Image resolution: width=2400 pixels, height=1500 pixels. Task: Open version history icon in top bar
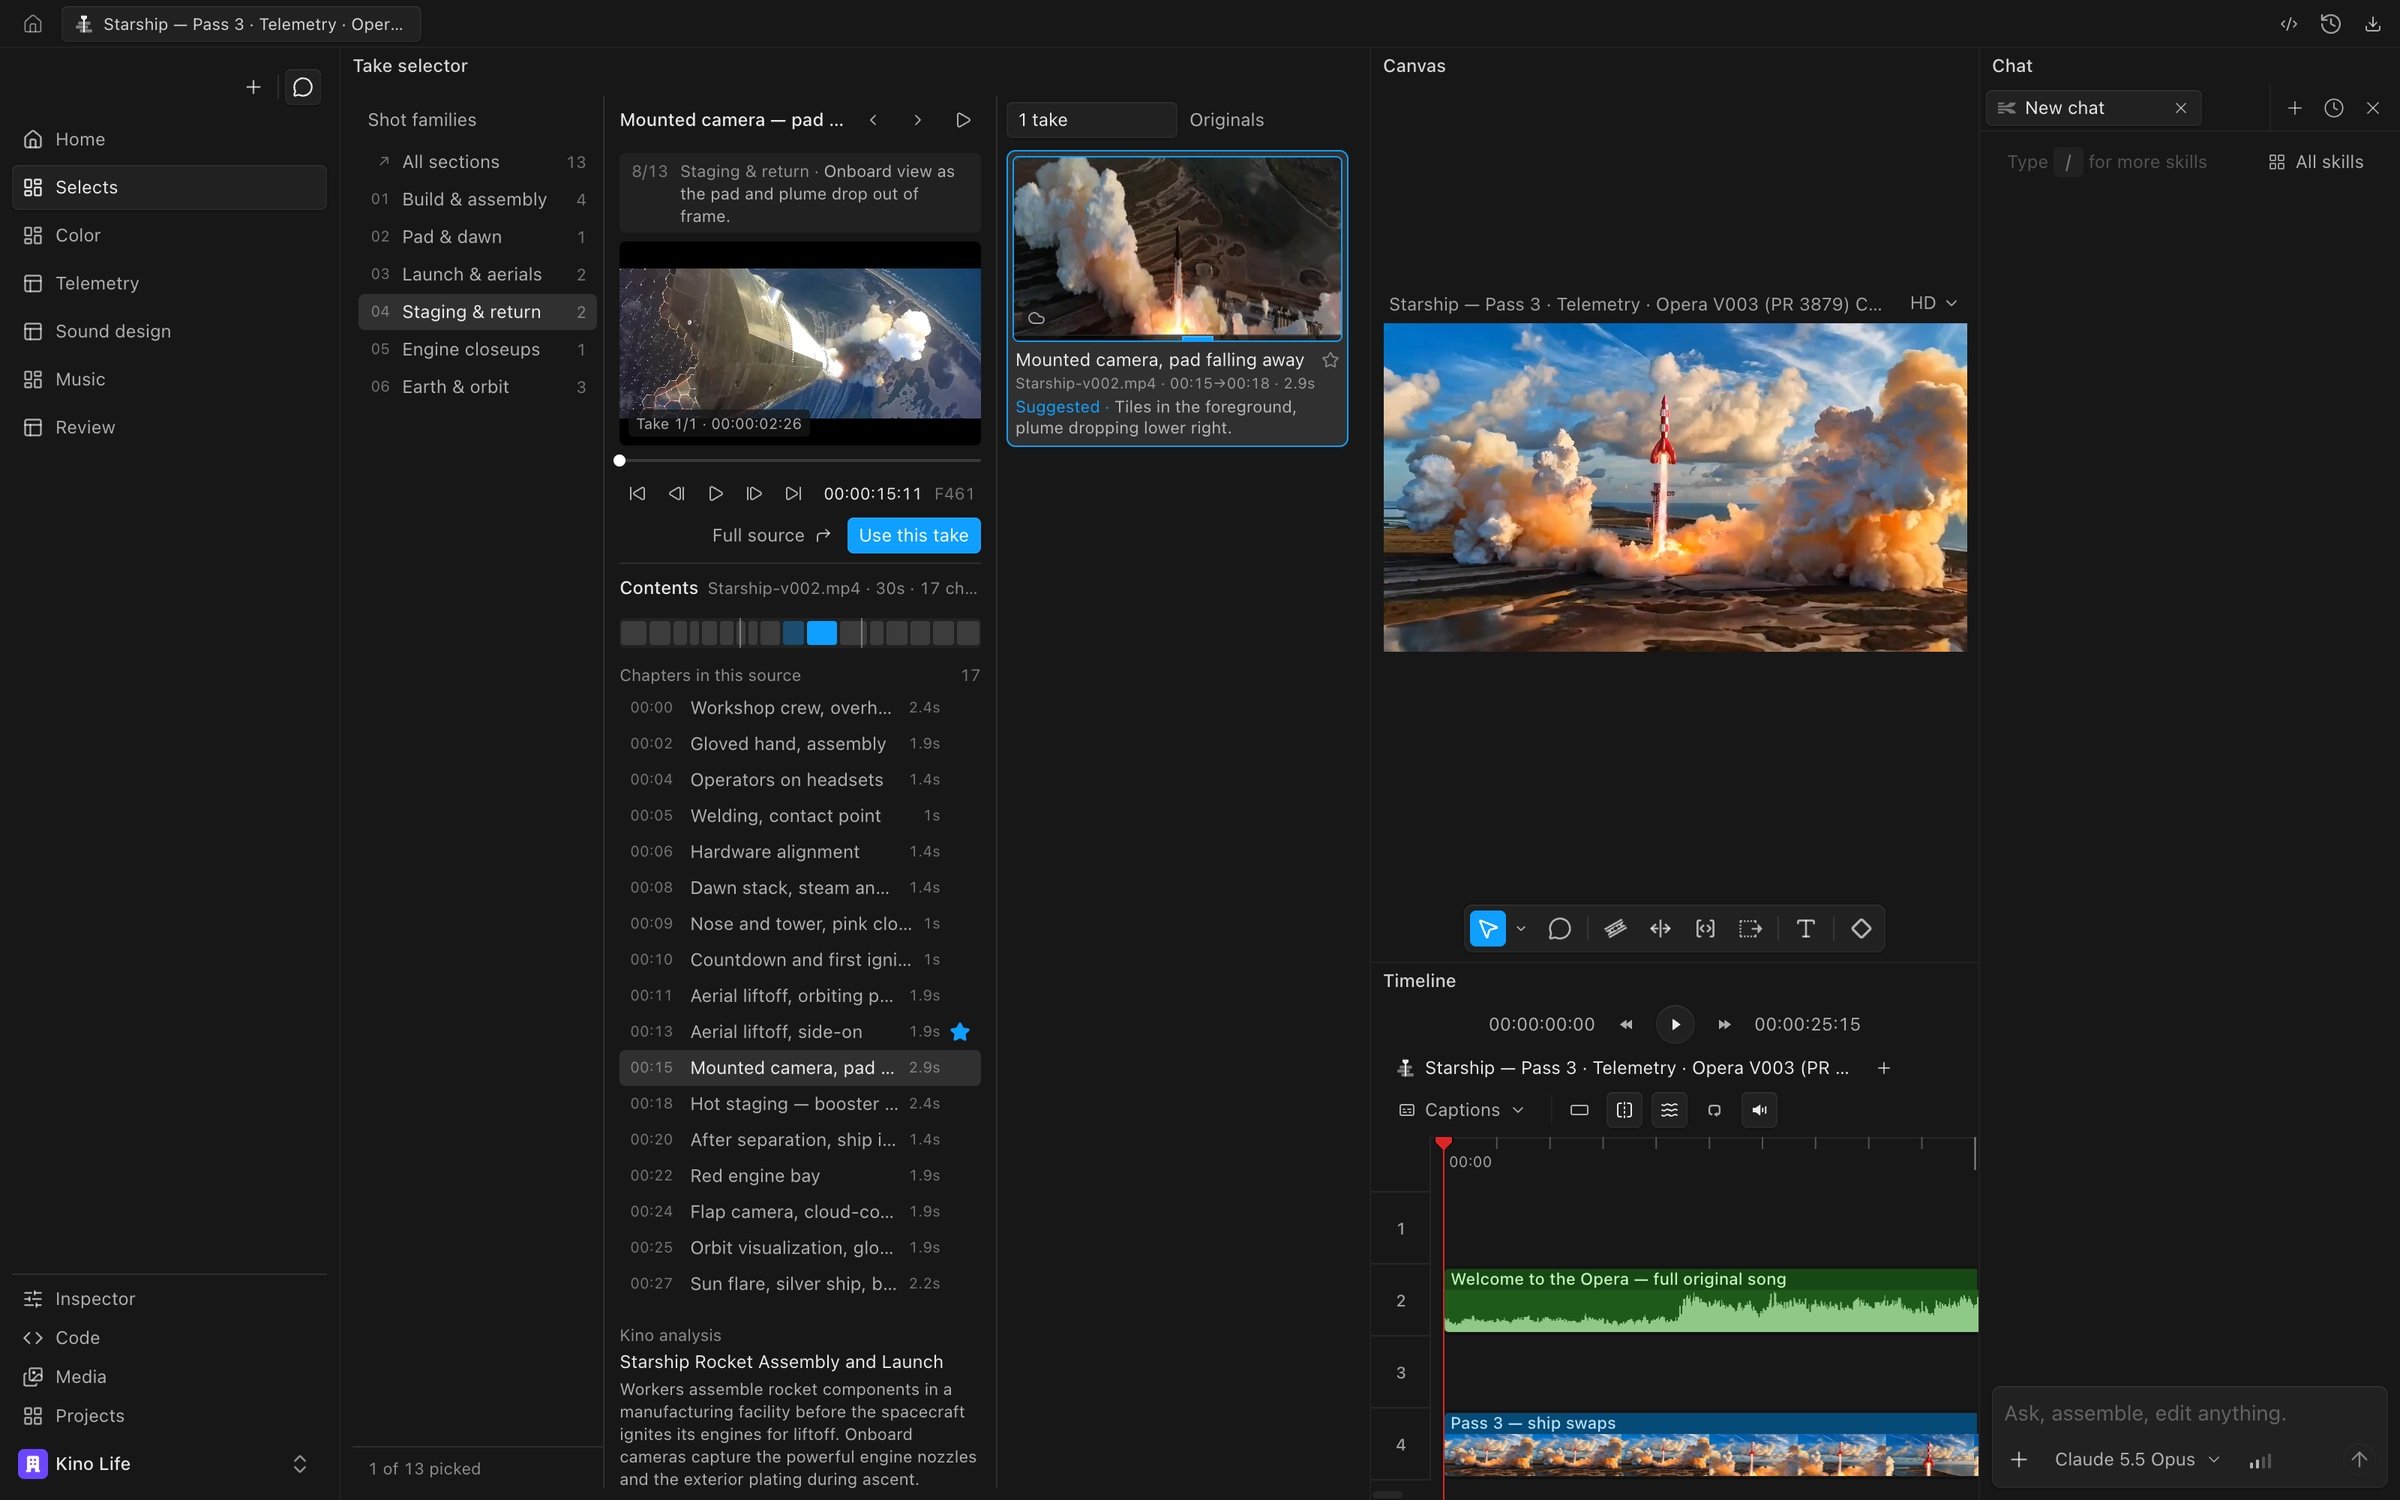click(x=2330, y=24)
